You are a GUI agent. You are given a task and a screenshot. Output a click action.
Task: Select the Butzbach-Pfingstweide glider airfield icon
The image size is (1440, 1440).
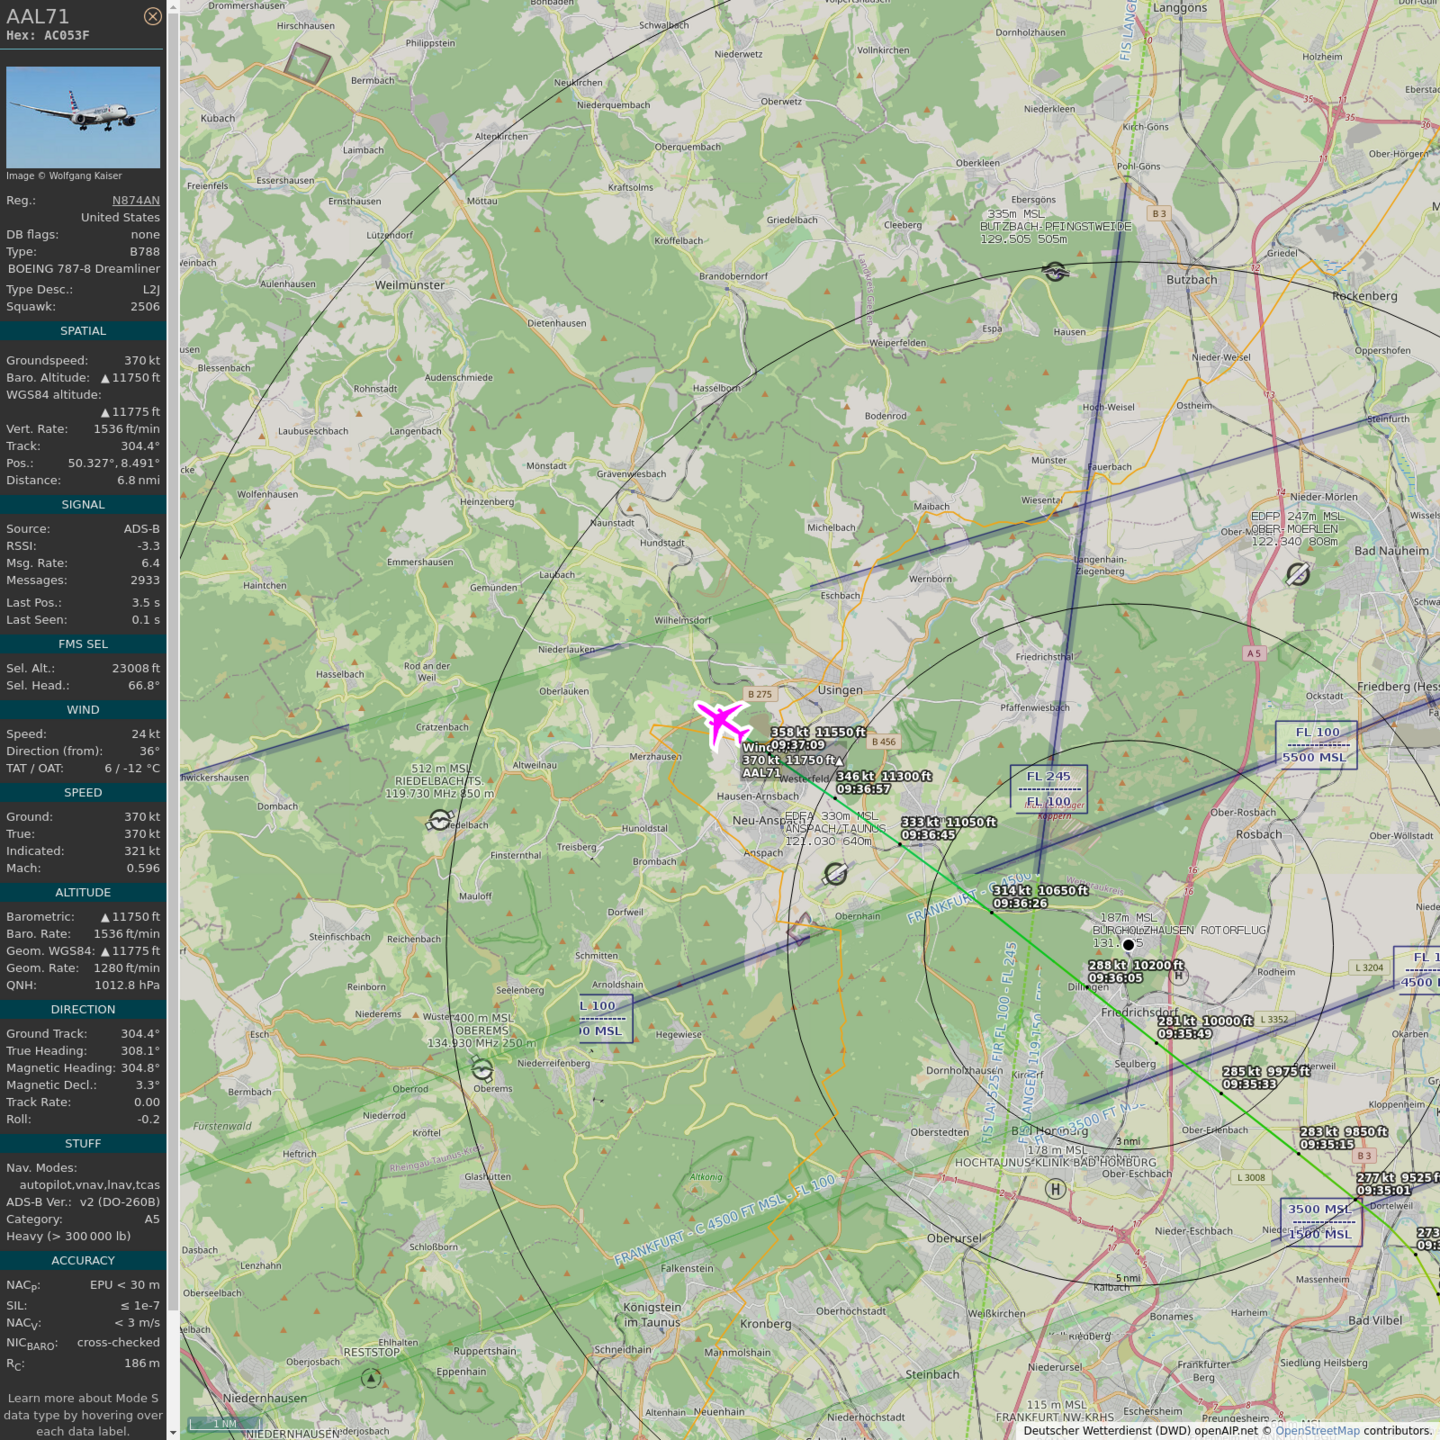tap(1055, 271)
